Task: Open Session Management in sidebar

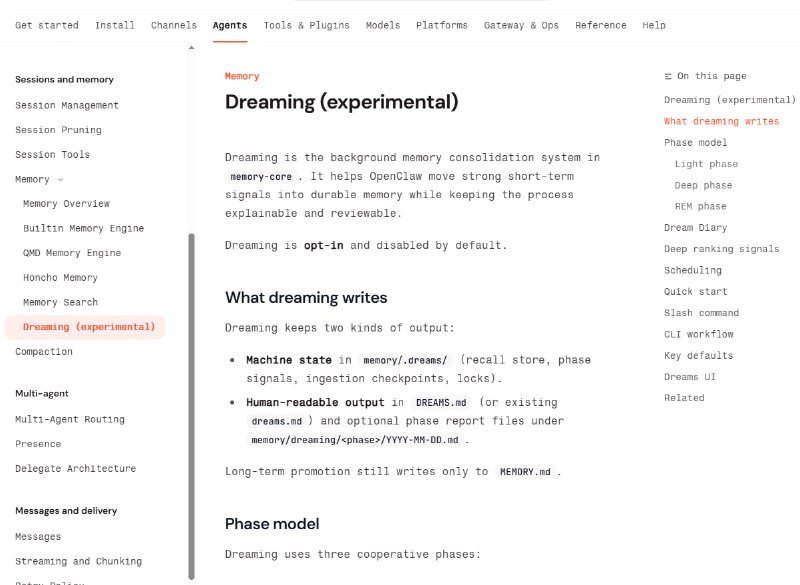Action: pos(67,105)
